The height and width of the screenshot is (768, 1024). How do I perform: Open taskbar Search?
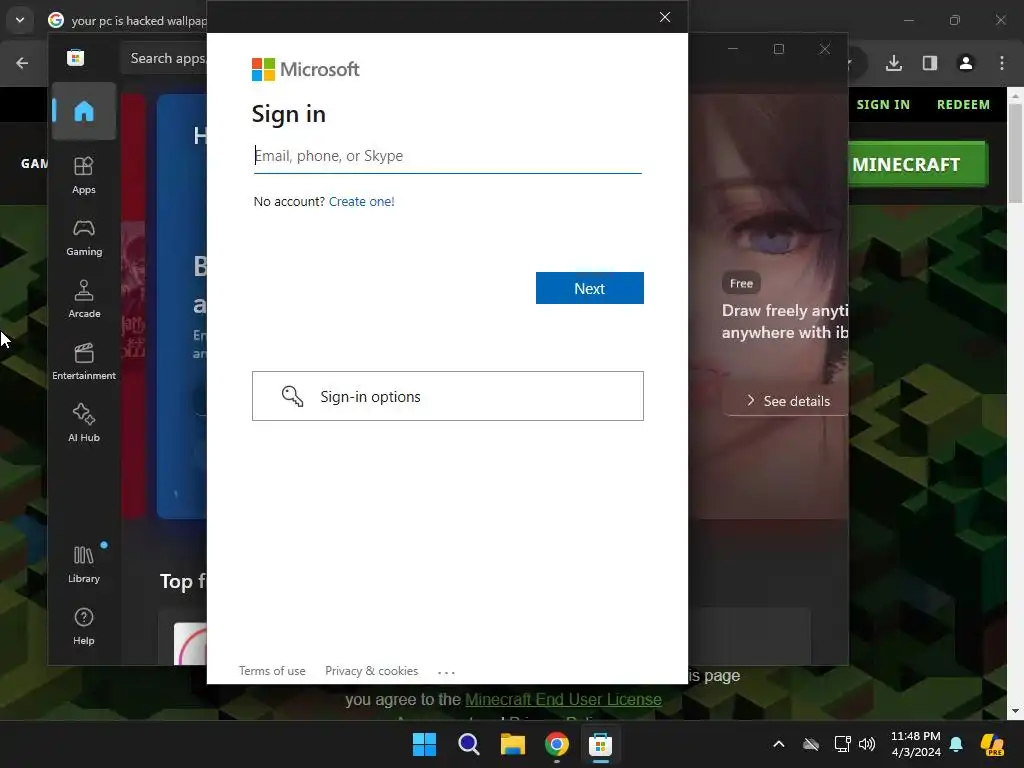coord(469,744)
